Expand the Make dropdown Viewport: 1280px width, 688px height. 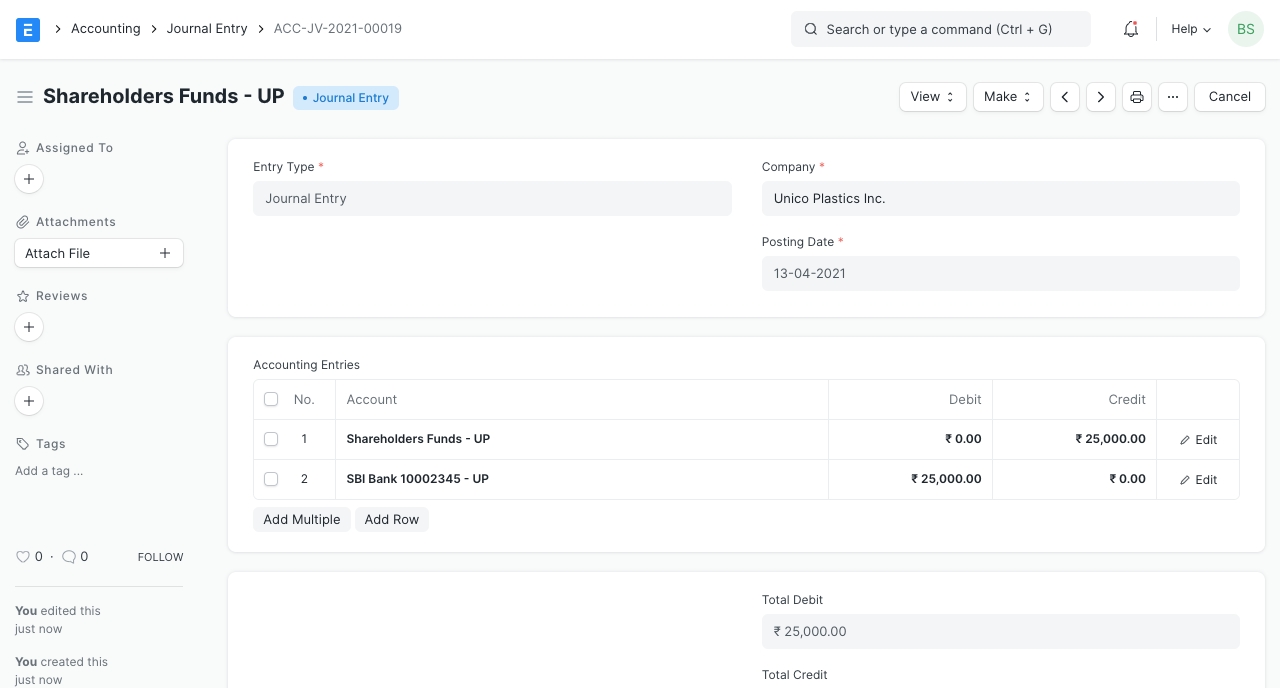tap(1008, 97)
